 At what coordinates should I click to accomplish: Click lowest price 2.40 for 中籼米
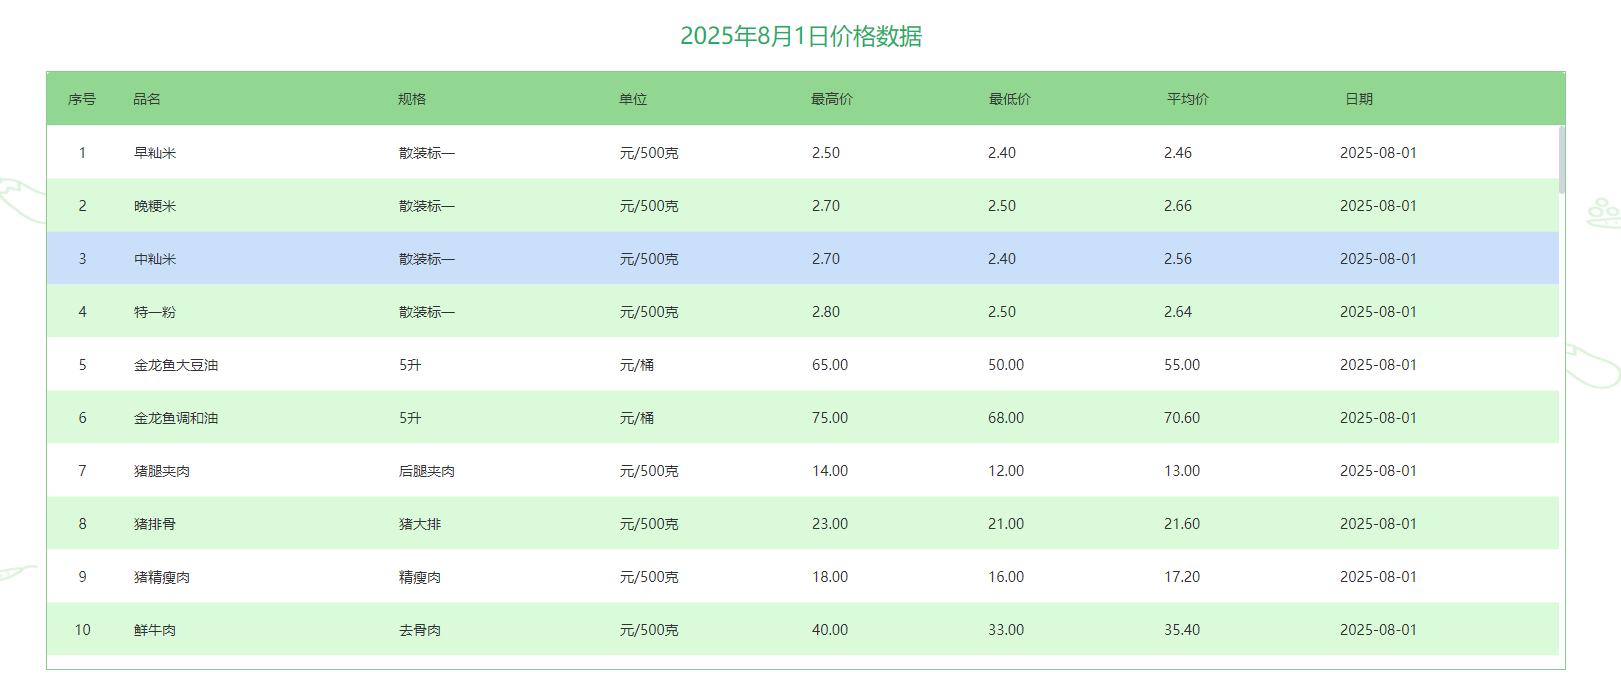pos(1002,259)
